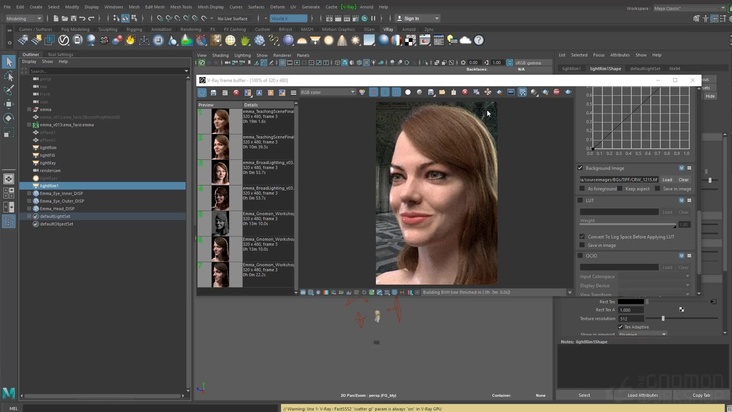The width and height of the screenshot is (732, 412).
Task: Toggle Save in image checkbox in Background image row
Action: tap(657, 189)
